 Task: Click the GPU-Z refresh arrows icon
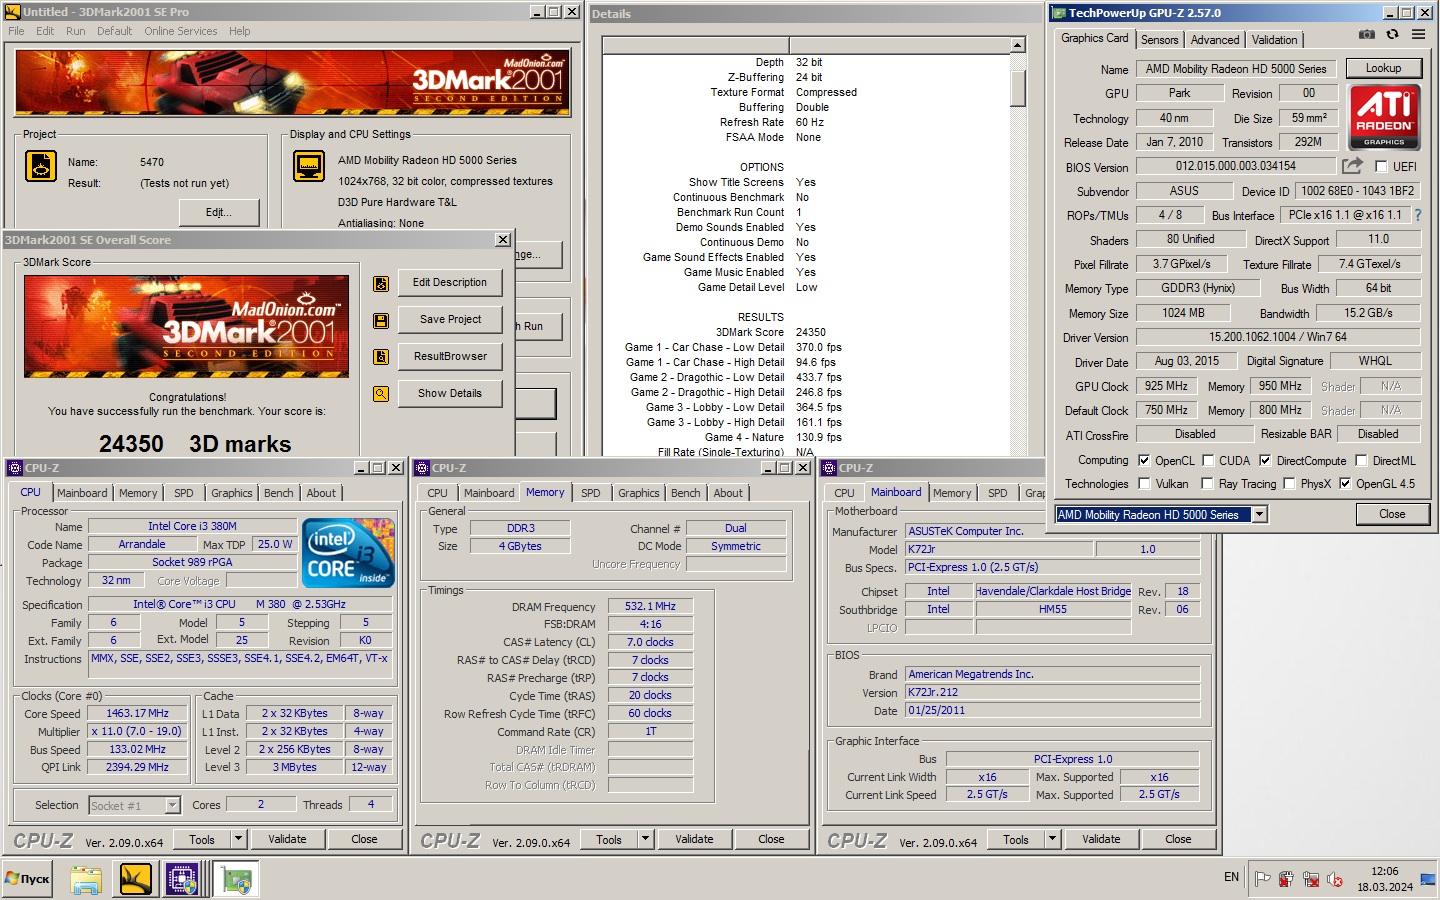point(1392,34)
